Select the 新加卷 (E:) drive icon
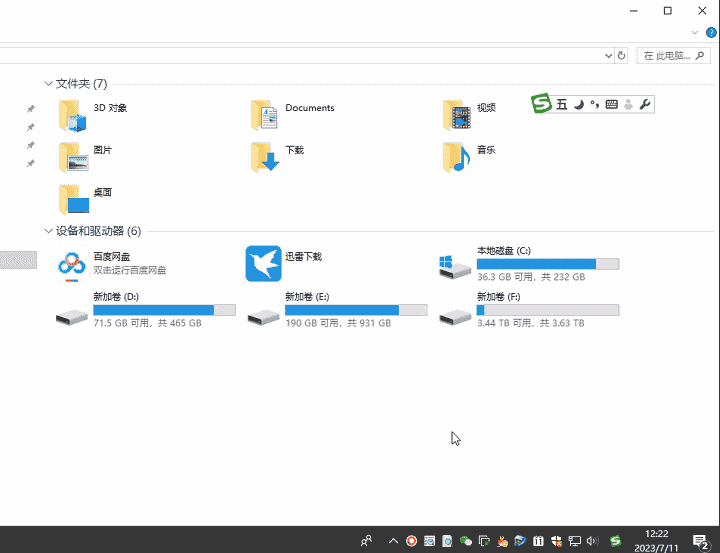The width and height of the screenshot is (720, 553). [x=264, y=317]
